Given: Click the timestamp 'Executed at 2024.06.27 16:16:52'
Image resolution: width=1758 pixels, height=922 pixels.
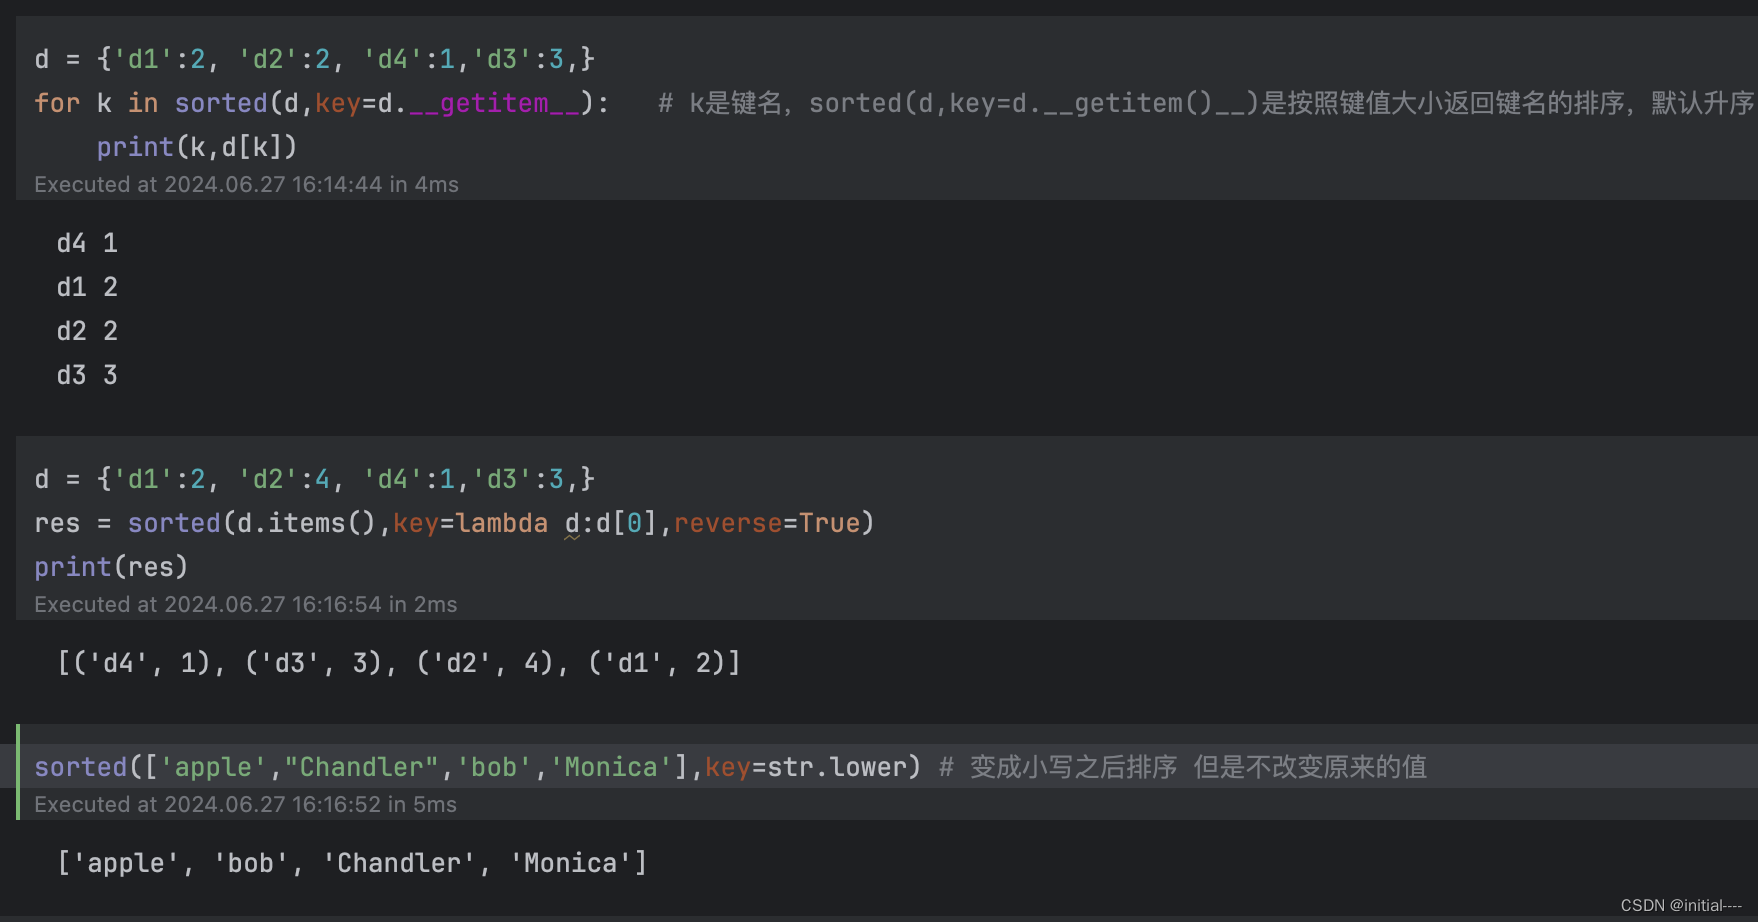Looking at the screenshot, I should [x=245, y=804].
